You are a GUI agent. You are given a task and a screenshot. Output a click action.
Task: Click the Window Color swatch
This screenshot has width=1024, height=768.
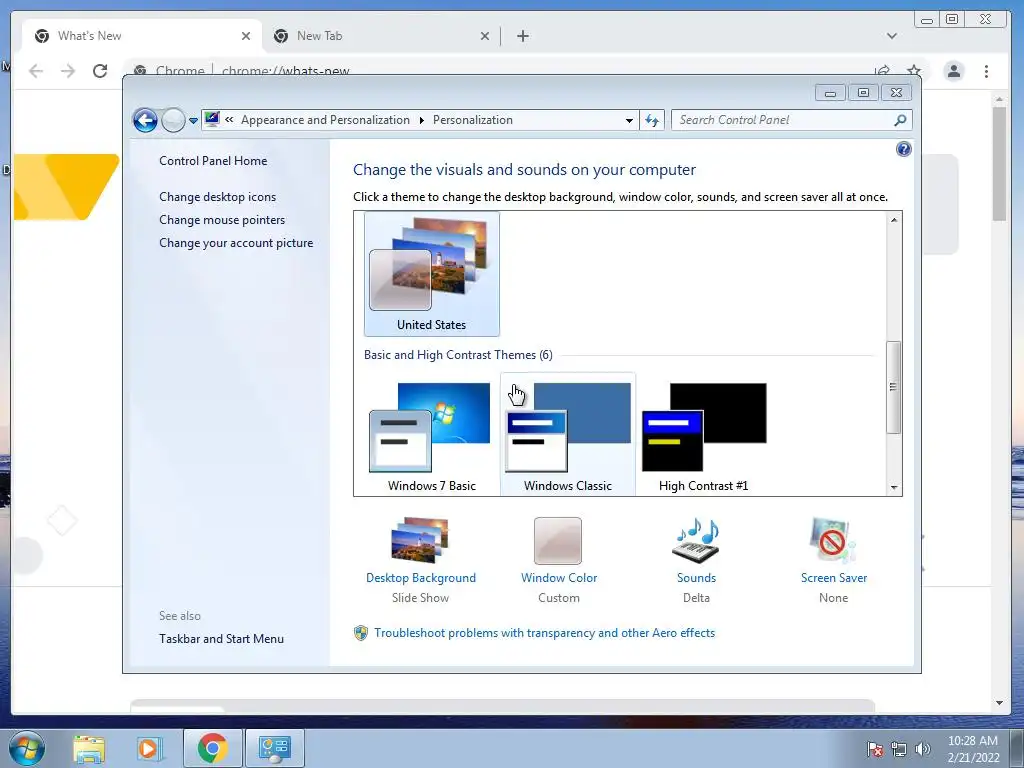(x=558, y=541)
